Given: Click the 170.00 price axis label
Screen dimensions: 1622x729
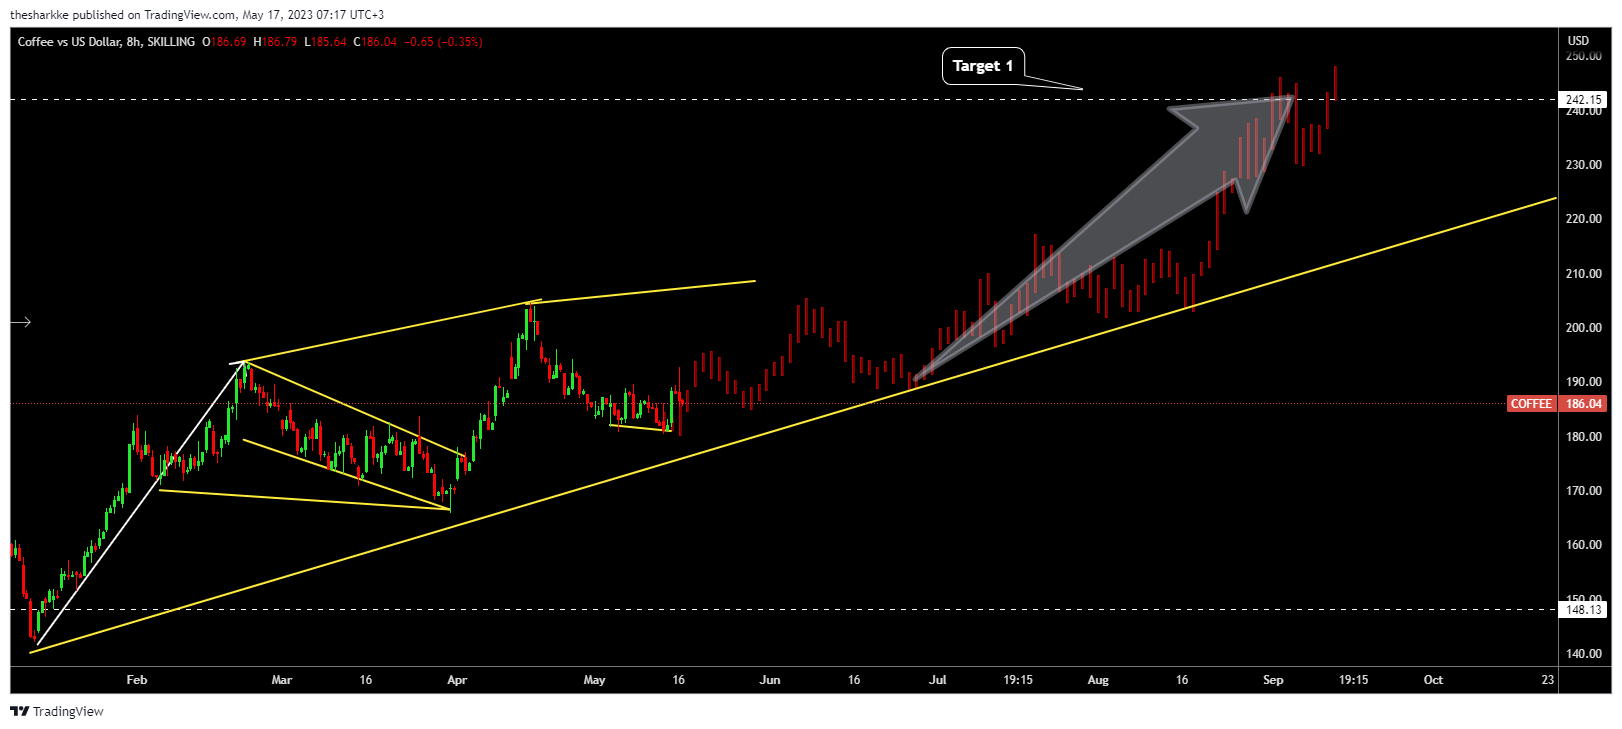Looking at the screenshot, I should point(1583,491).
